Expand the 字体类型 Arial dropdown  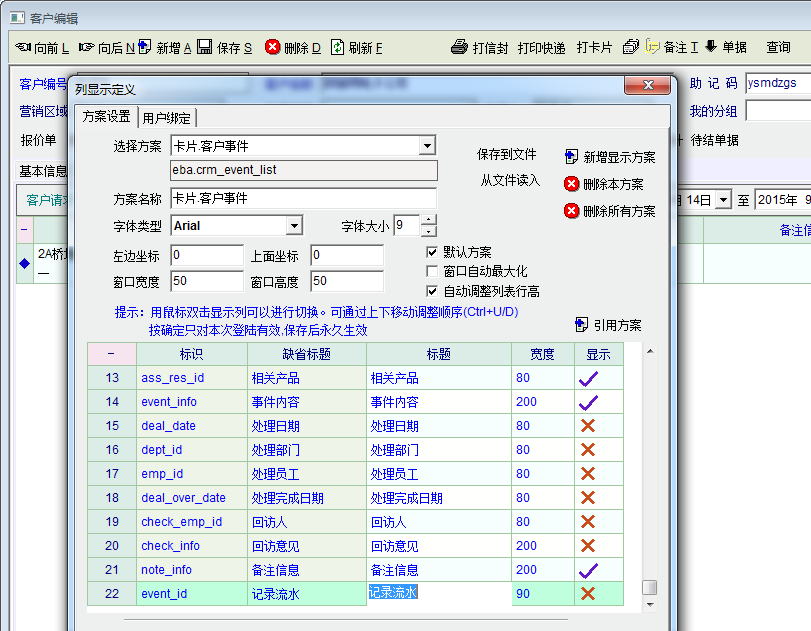tap(294, 226)
